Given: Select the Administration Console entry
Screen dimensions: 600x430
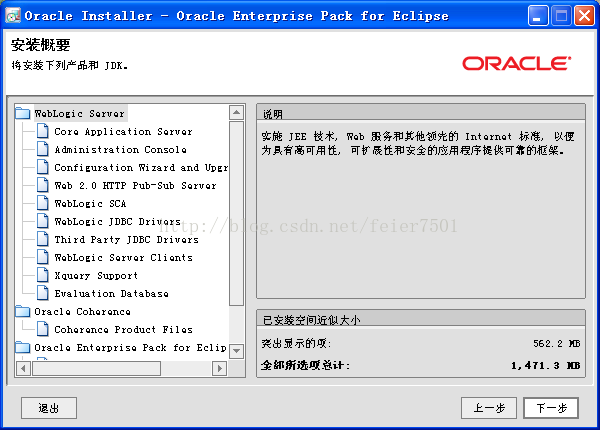Looking at the screenshot, I should pyautogui.click(x=121, y=150).
